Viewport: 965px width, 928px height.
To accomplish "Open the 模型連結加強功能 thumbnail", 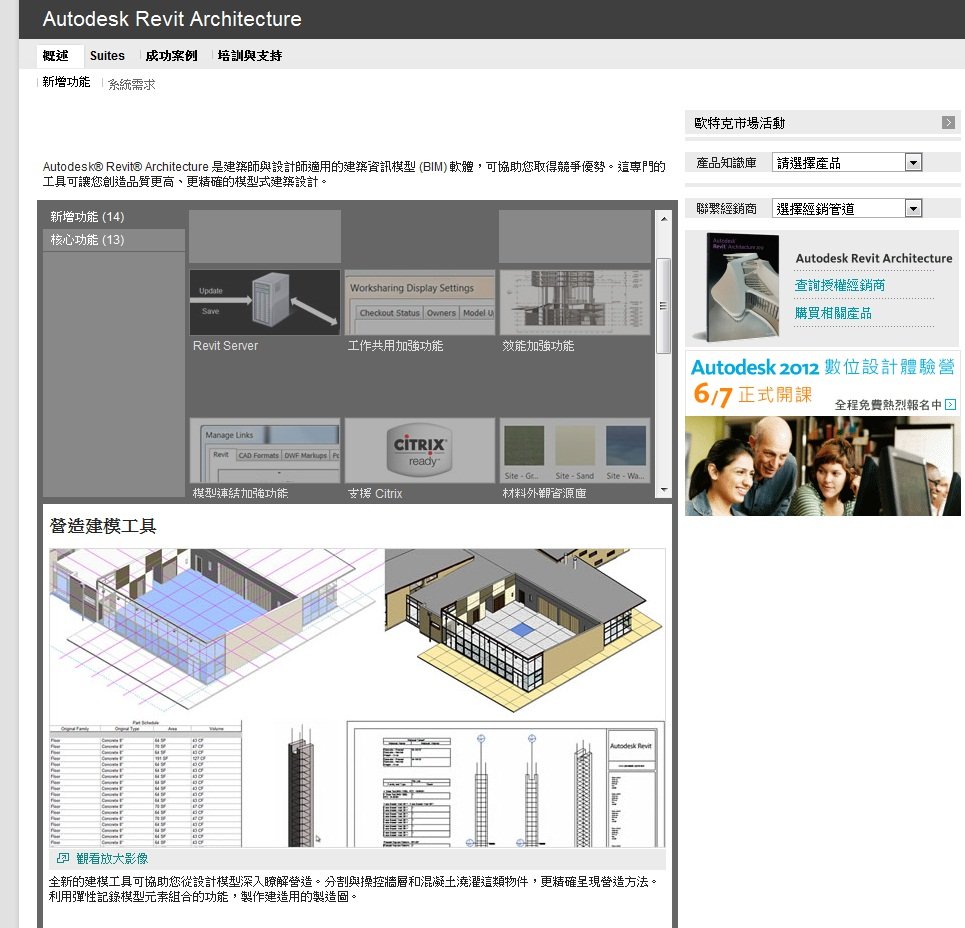I will click(265, 450).
